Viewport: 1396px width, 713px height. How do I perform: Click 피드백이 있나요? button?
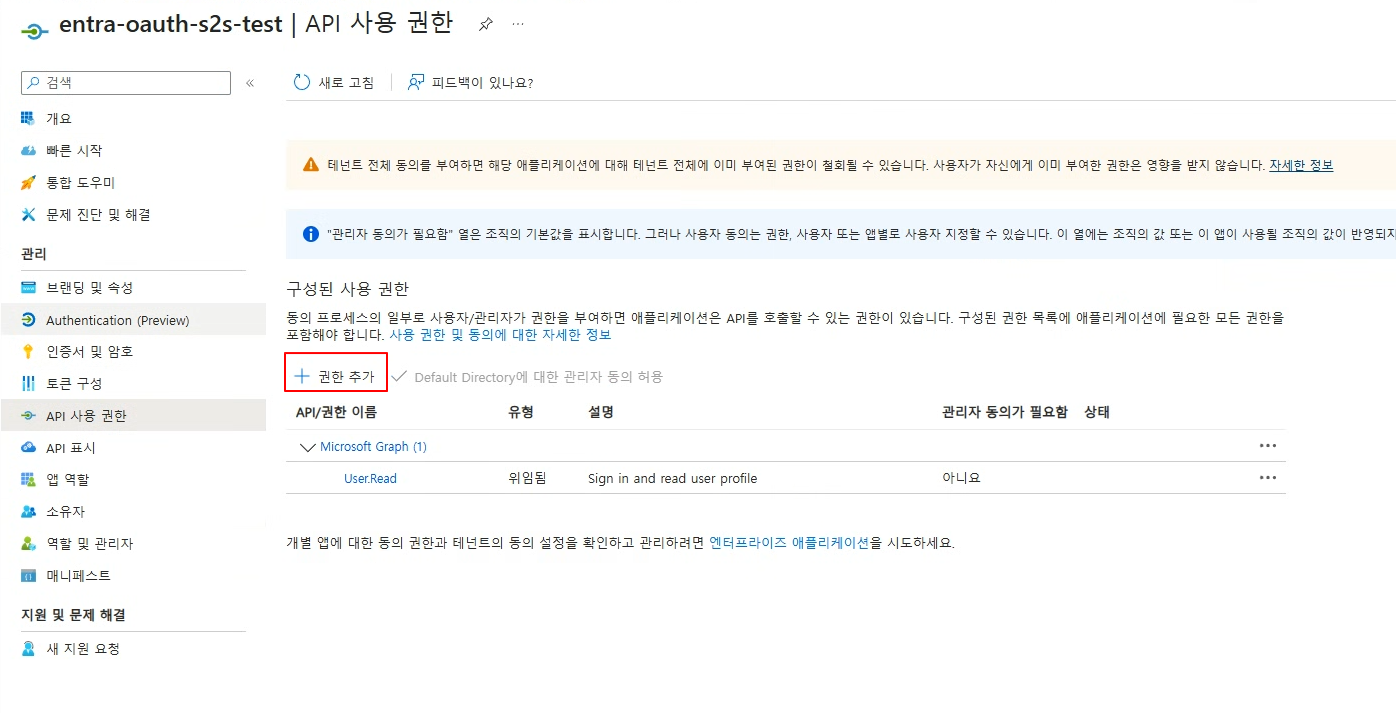[470, 82]
